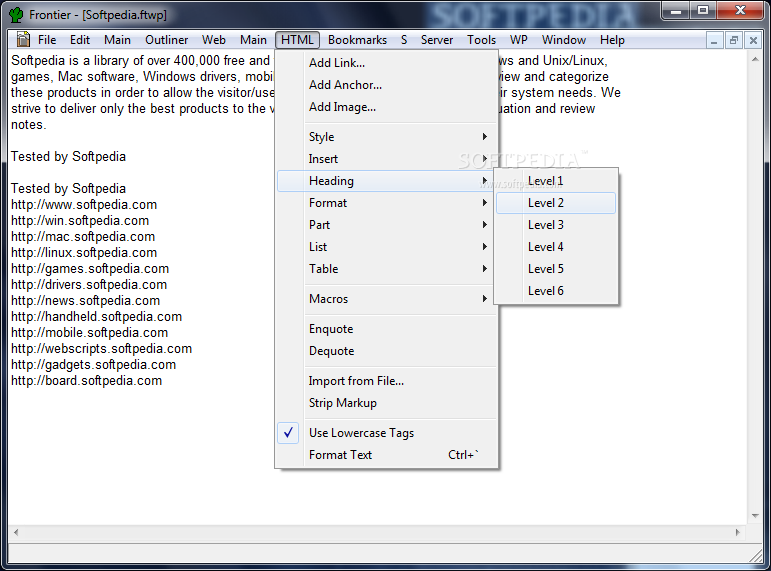Click the http://board.softpedia.com line
Viewport: 771px width, 571px height.
pos(87,381)
